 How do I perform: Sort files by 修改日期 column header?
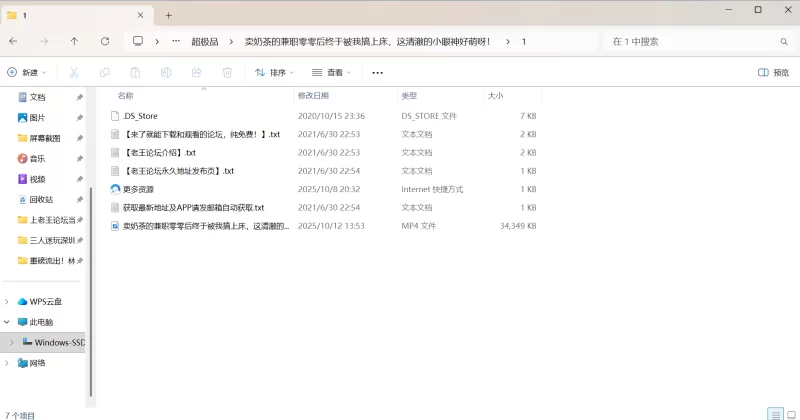tap(313, 96)
